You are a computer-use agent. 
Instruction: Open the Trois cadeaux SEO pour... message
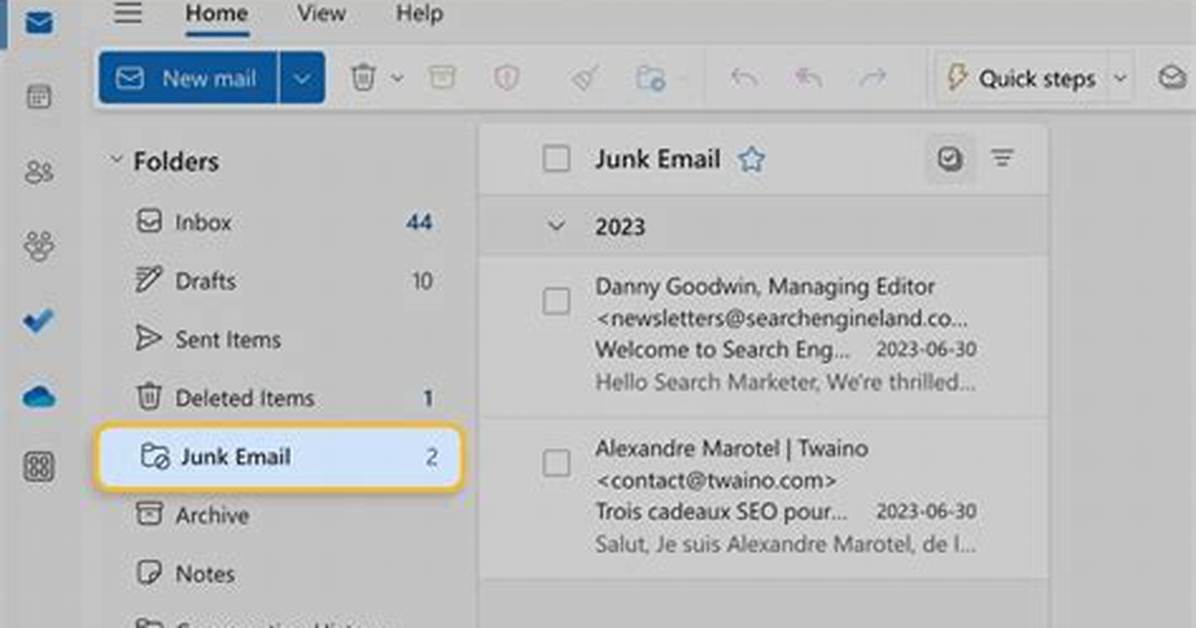coord(763,498)
